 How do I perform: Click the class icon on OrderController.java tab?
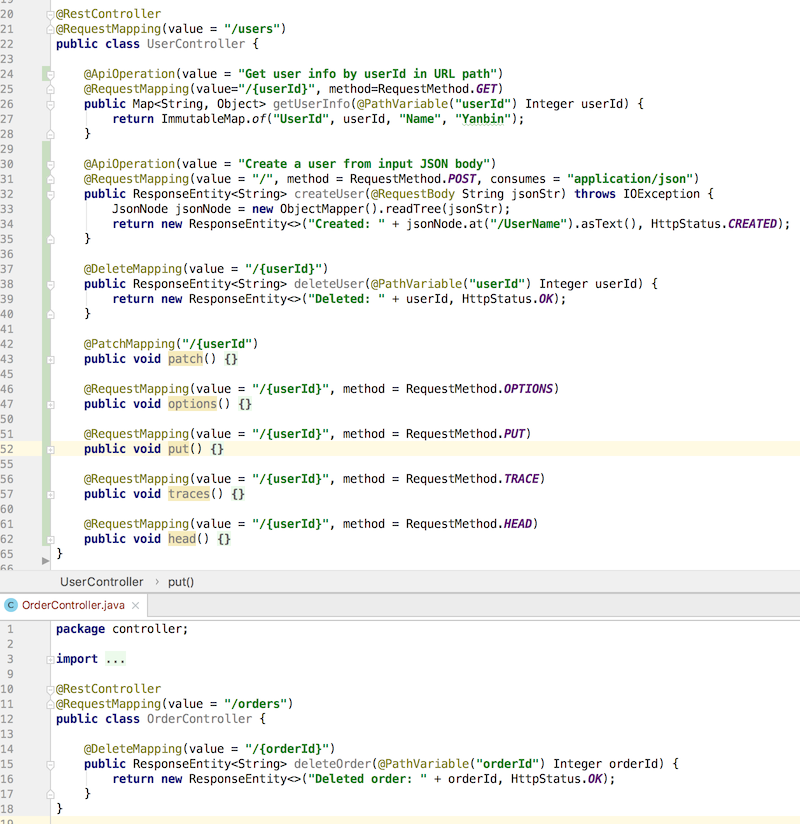point(10,605)
